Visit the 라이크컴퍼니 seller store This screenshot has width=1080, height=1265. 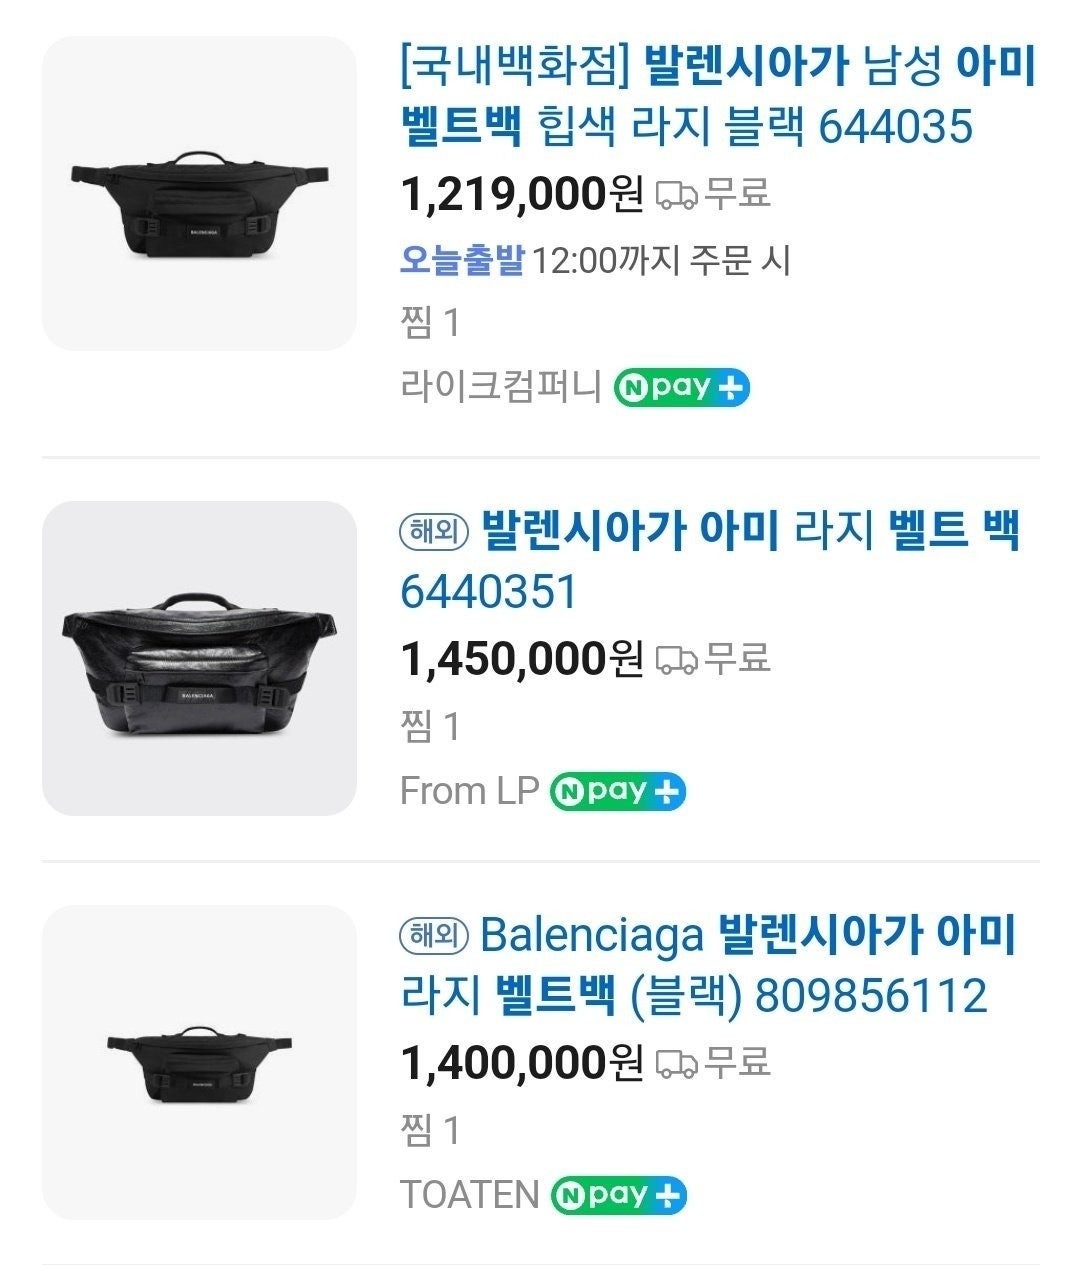500,387
